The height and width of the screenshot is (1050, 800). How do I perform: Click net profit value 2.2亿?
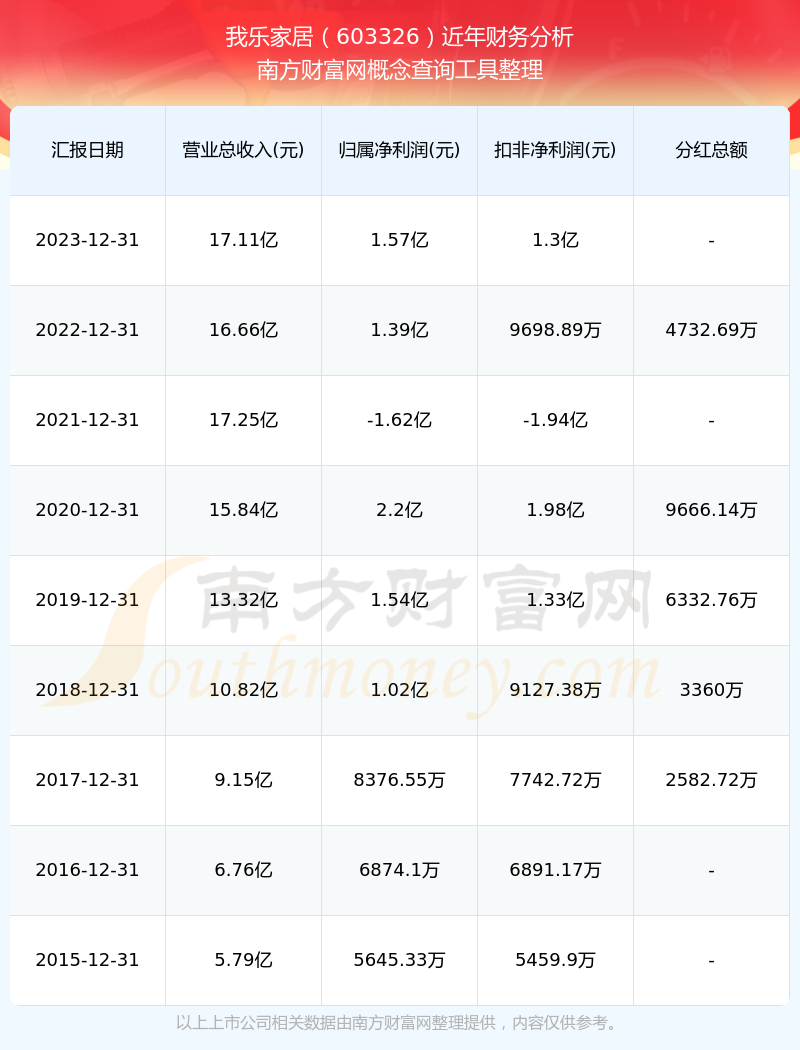[400, 510]
